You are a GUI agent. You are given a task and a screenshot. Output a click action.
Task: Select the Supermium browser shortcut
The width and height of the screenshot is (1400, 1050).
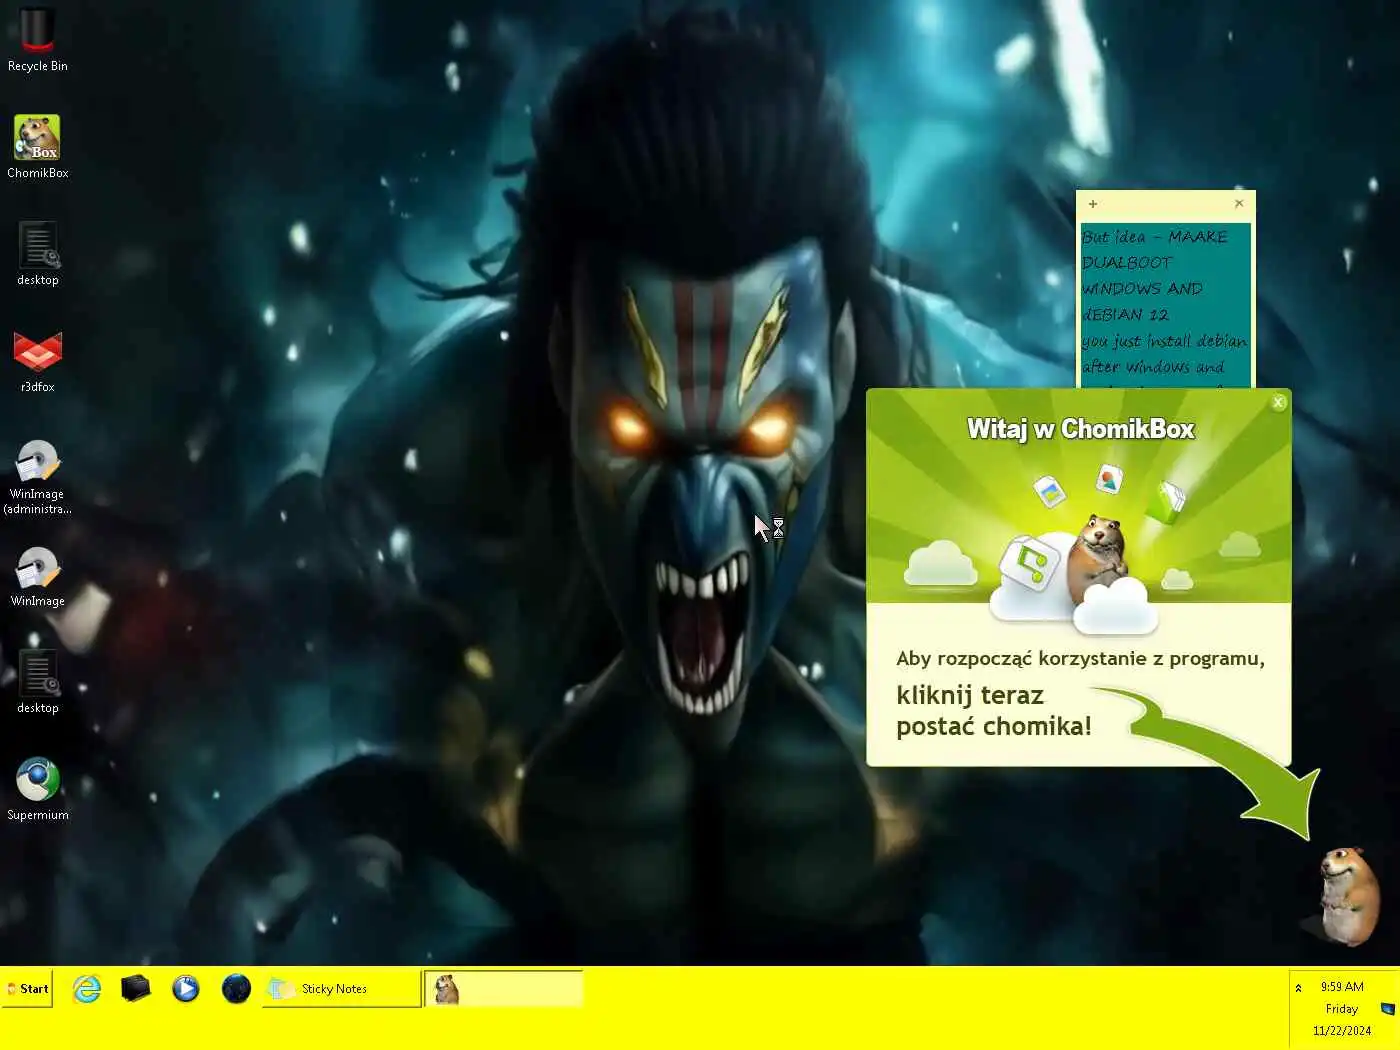[x=37, y=789]
